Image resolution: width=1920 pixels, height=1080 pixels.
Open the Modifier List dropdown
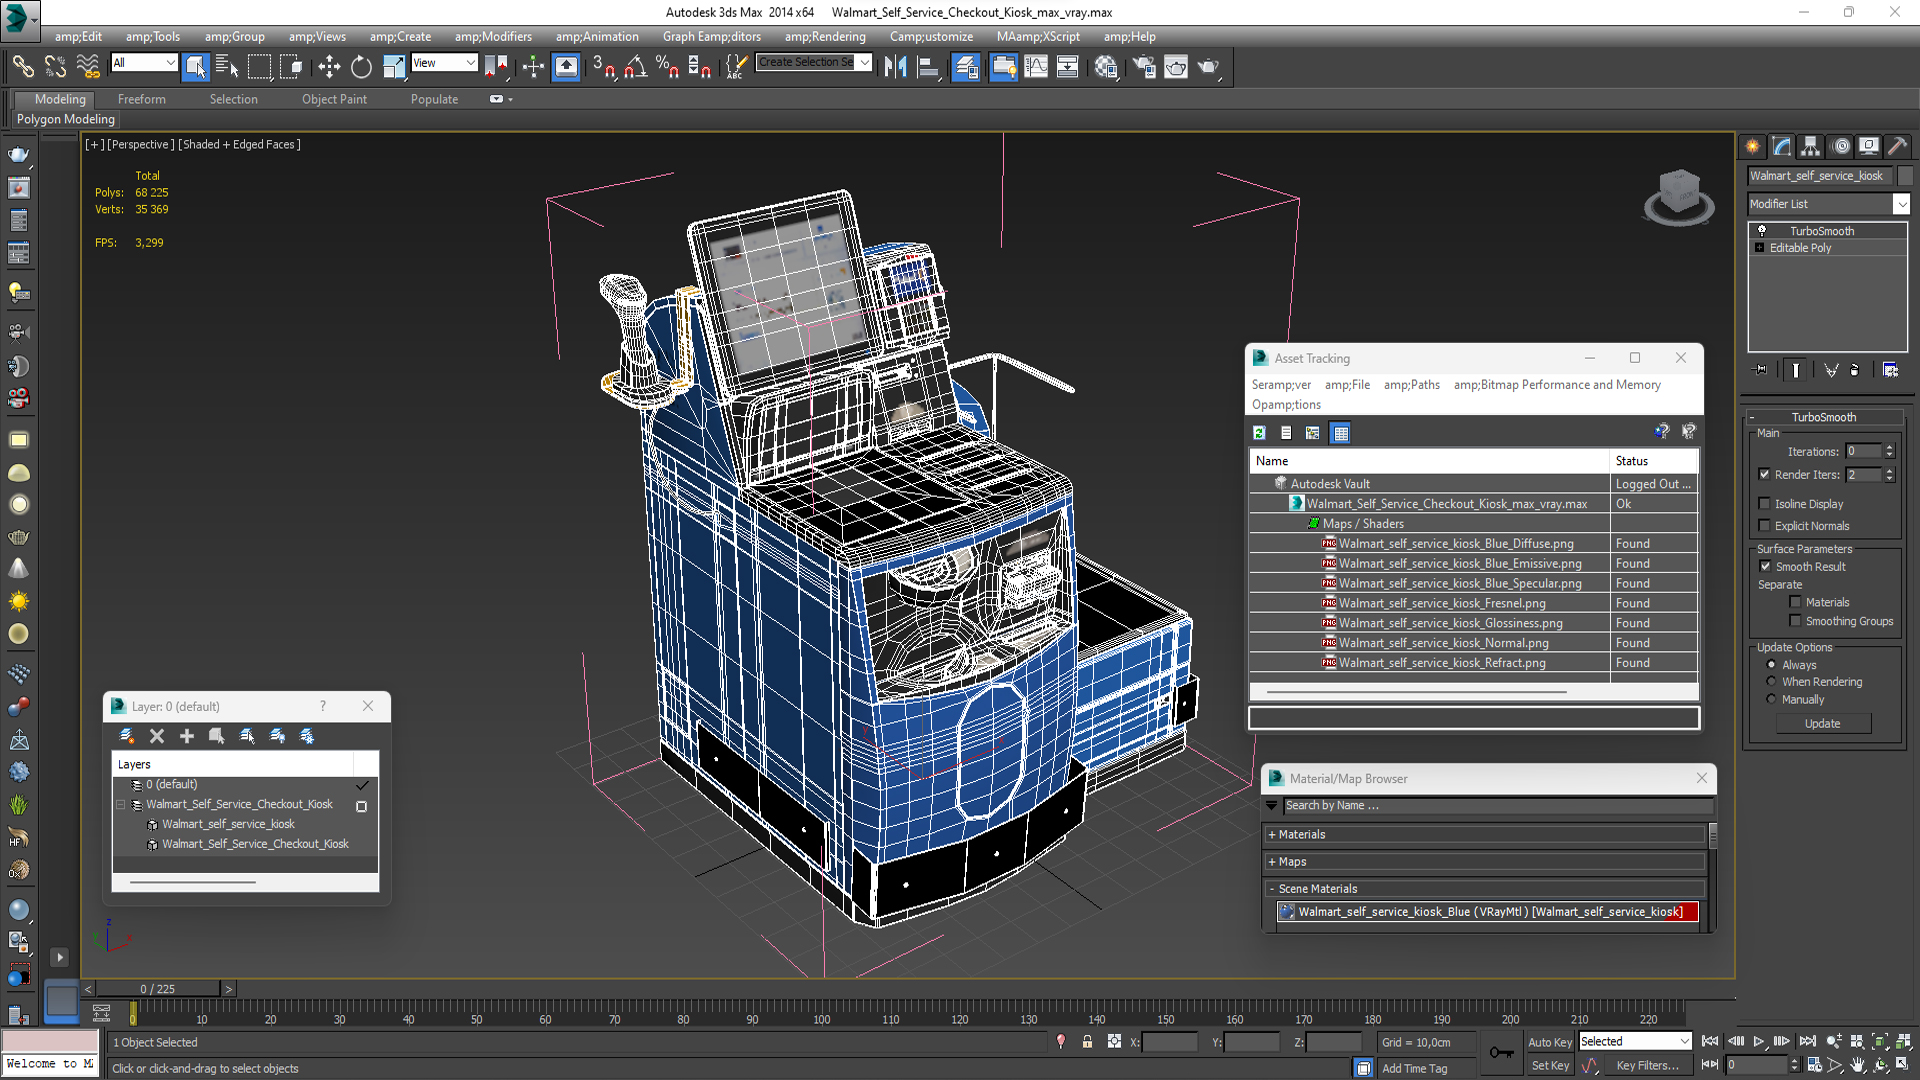point(1901,204)
